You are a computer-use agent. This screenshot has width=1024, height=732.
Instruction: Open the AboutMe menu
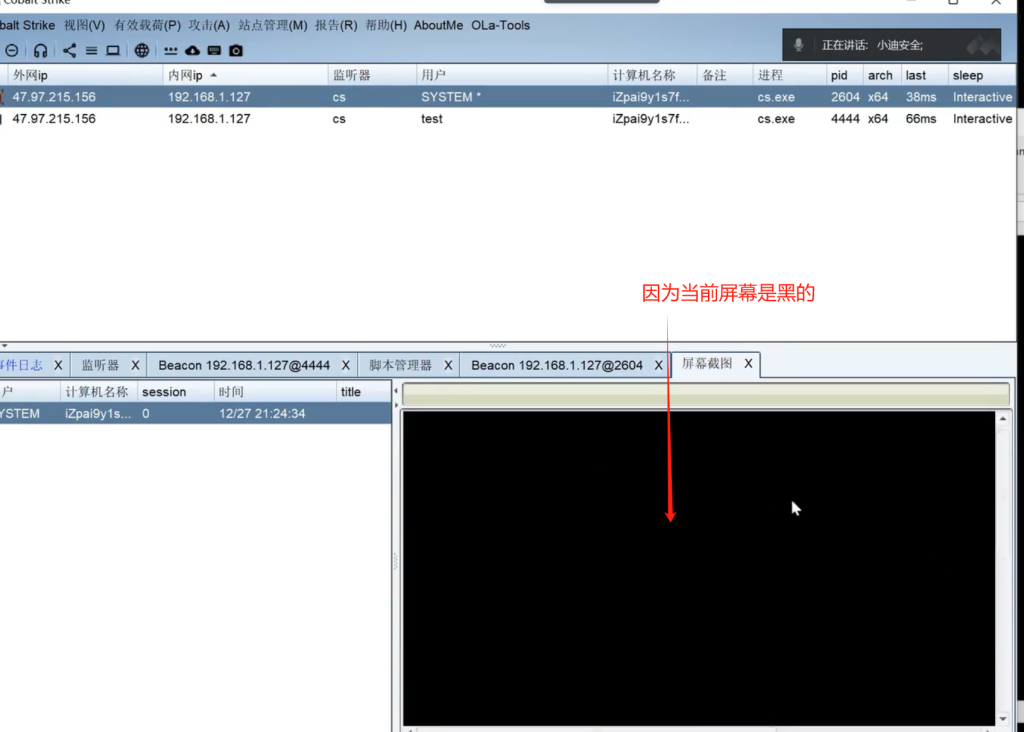click(438, 25)
